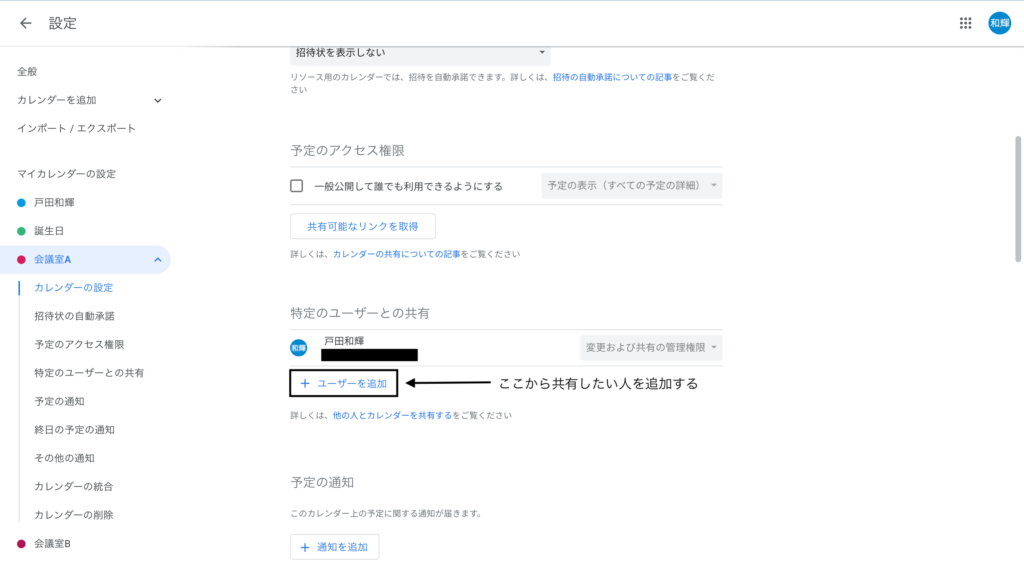Jump to 招待状の自動承諾 section
The image size is (1024, 561).
pyautogui.click(x=74, y=316)
